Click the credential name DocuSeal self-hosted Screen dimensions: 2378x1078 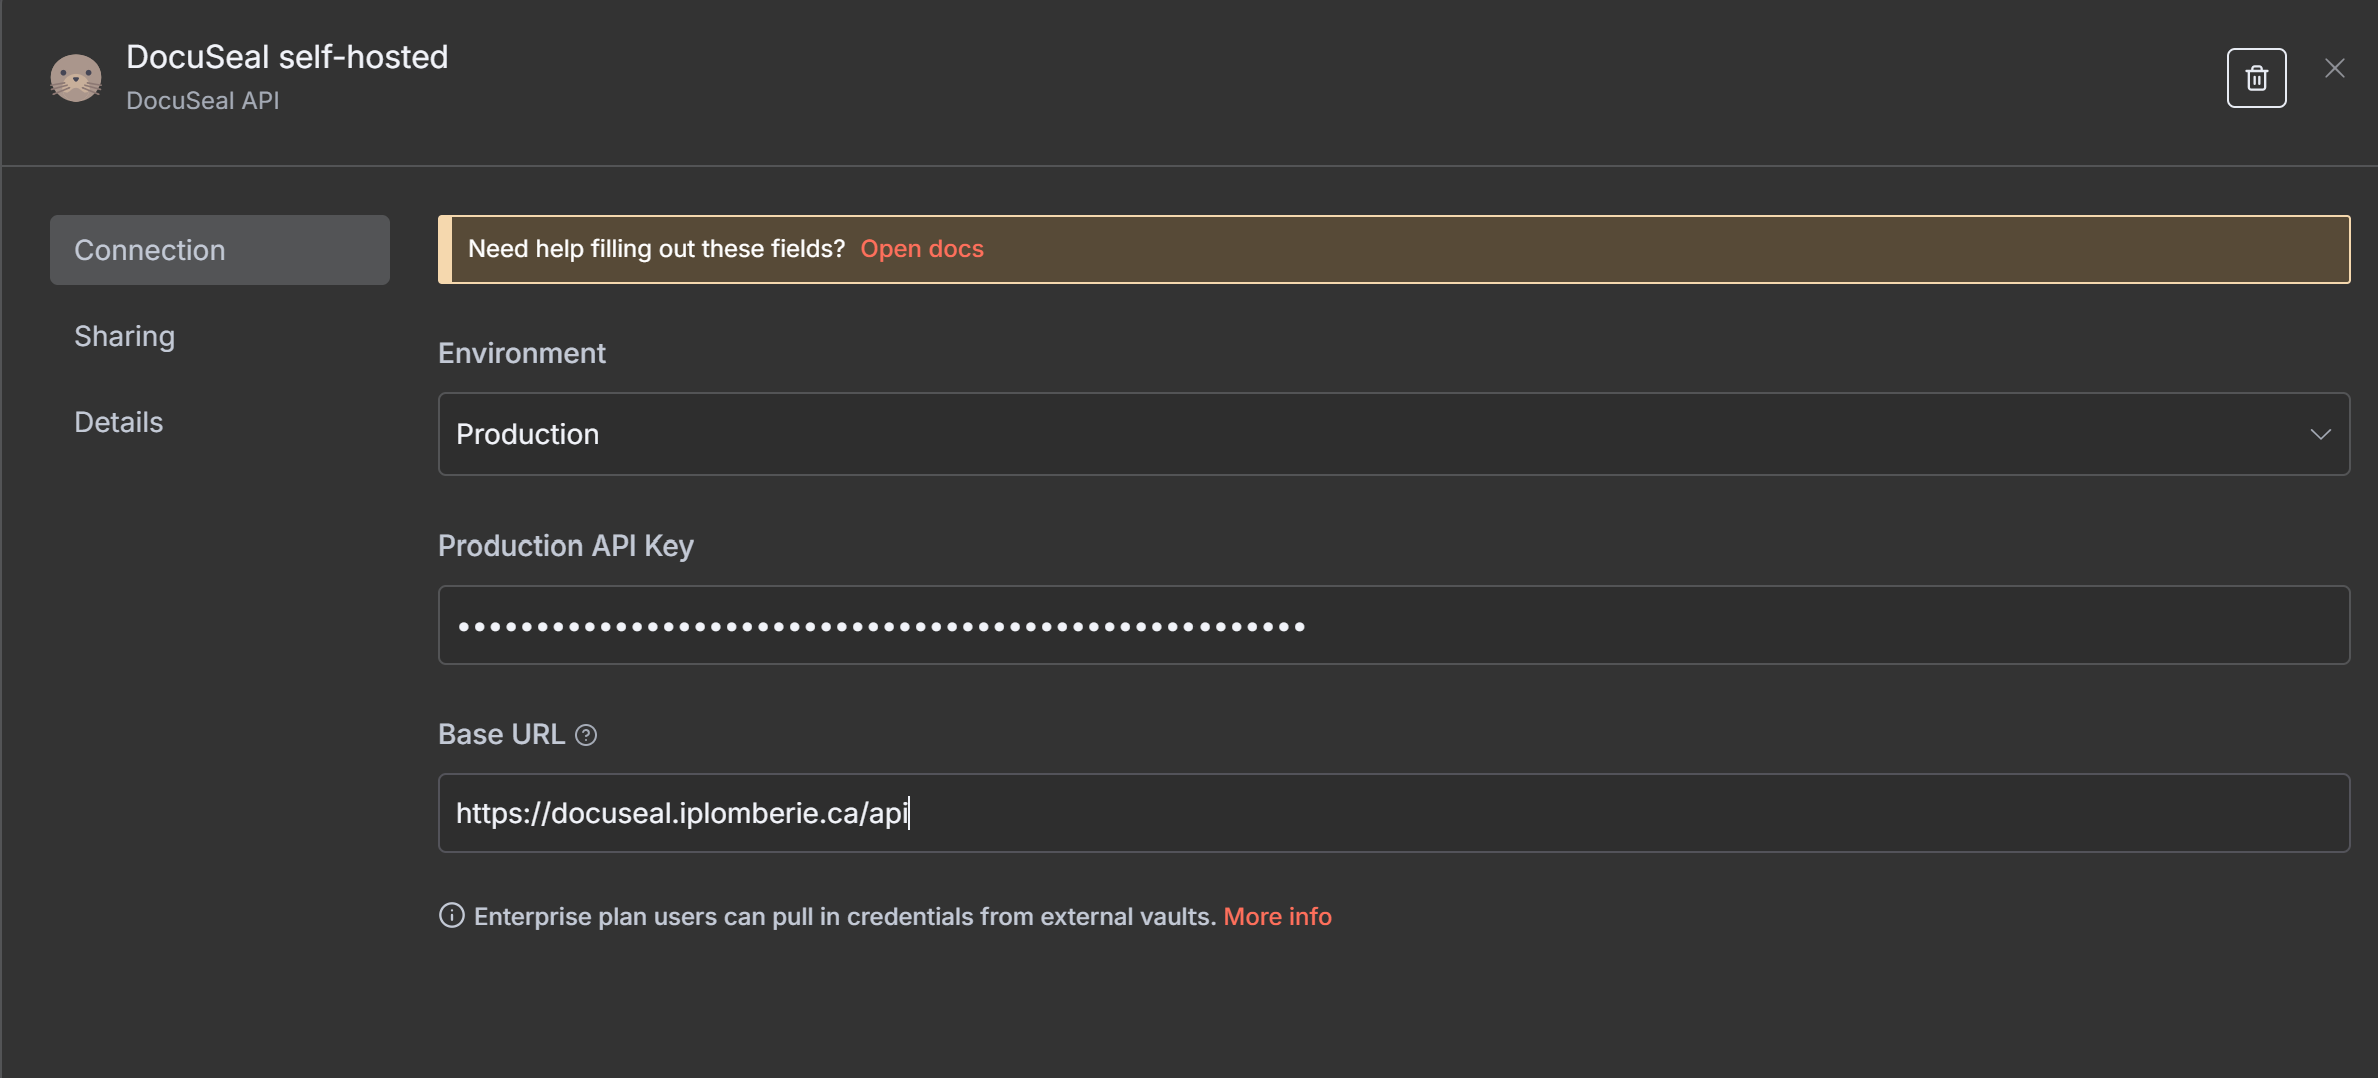click(287, 57)
